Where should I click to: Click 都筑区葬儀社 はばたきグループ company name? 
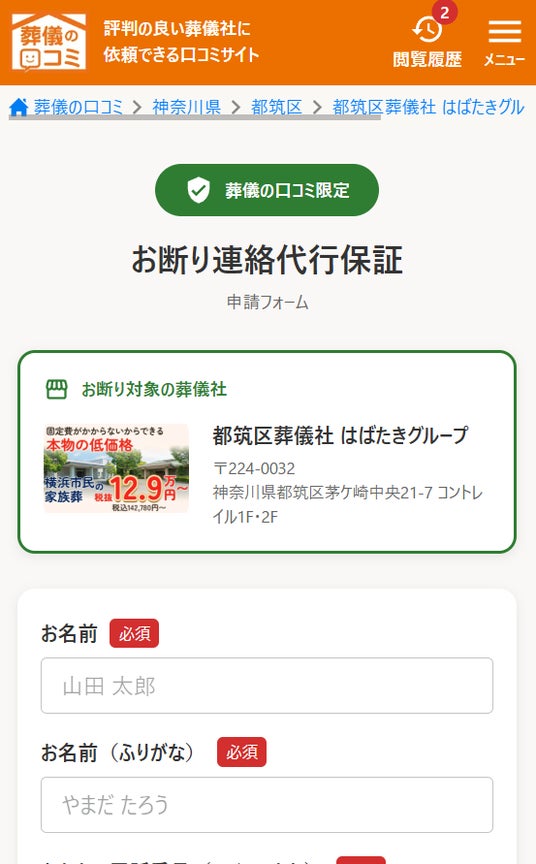tap(340, 435)
